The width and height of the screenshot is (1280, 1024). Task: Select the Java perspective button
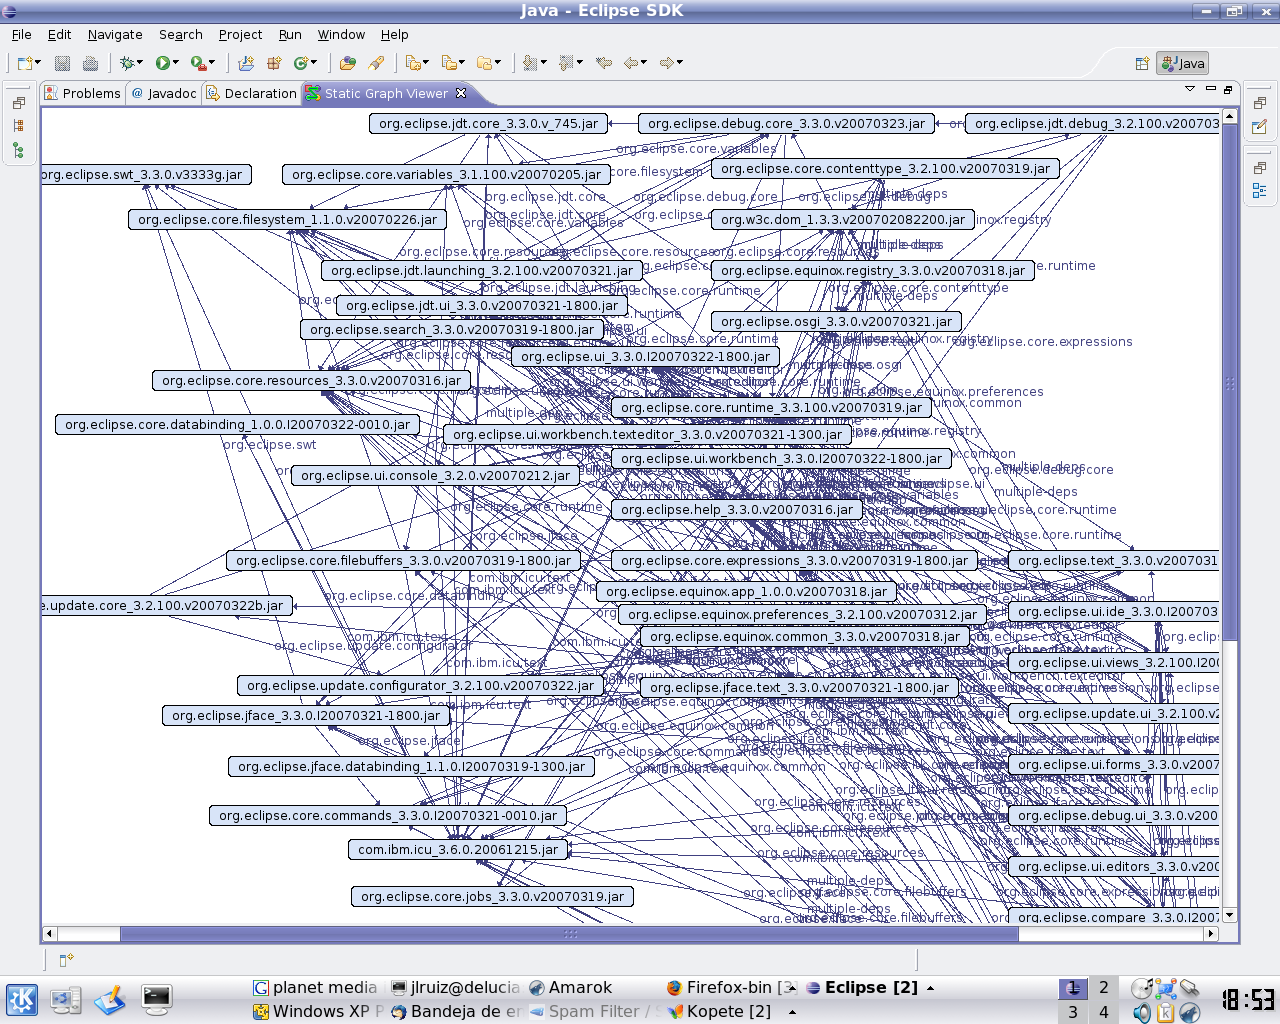pos(1183,63)
